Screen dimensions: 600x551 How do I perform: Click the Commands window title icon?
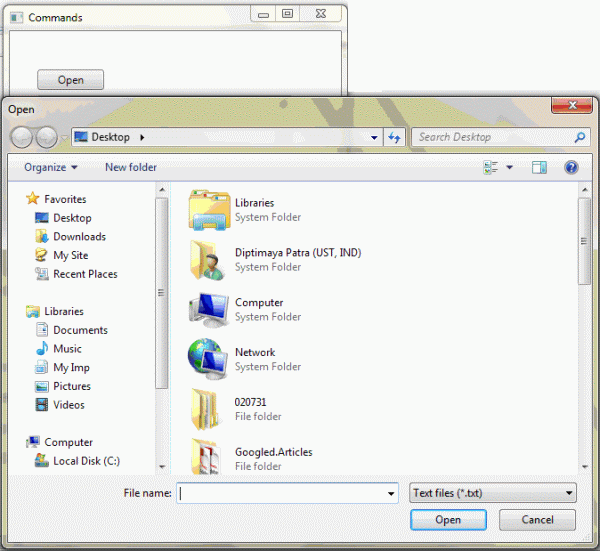(x=16, y=18)
